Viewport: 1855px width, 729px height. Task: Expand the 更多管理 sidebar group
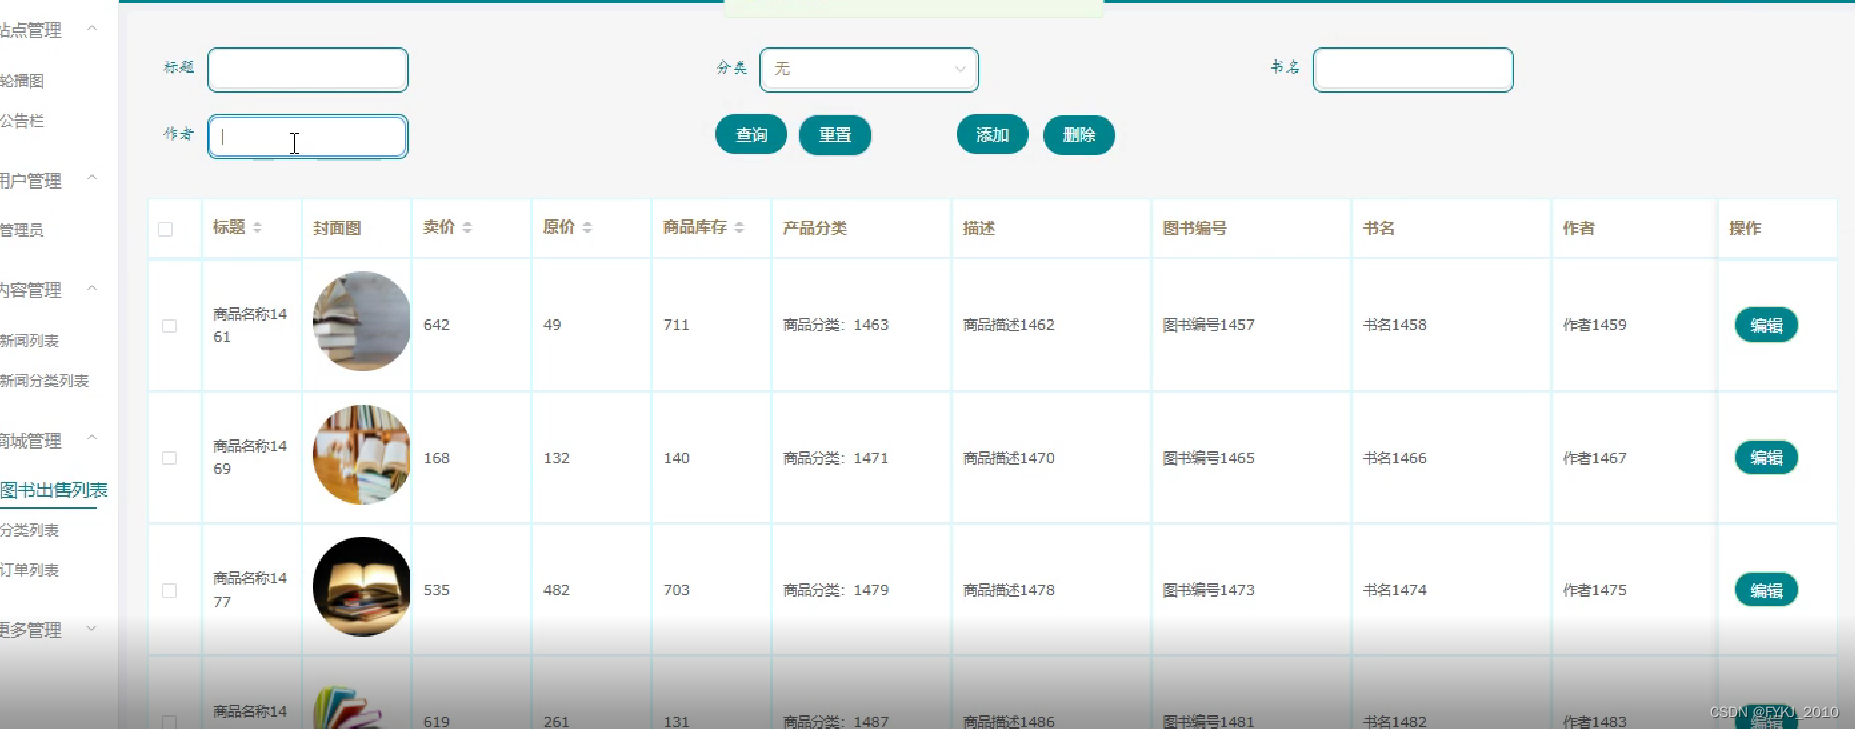point(92,629)
